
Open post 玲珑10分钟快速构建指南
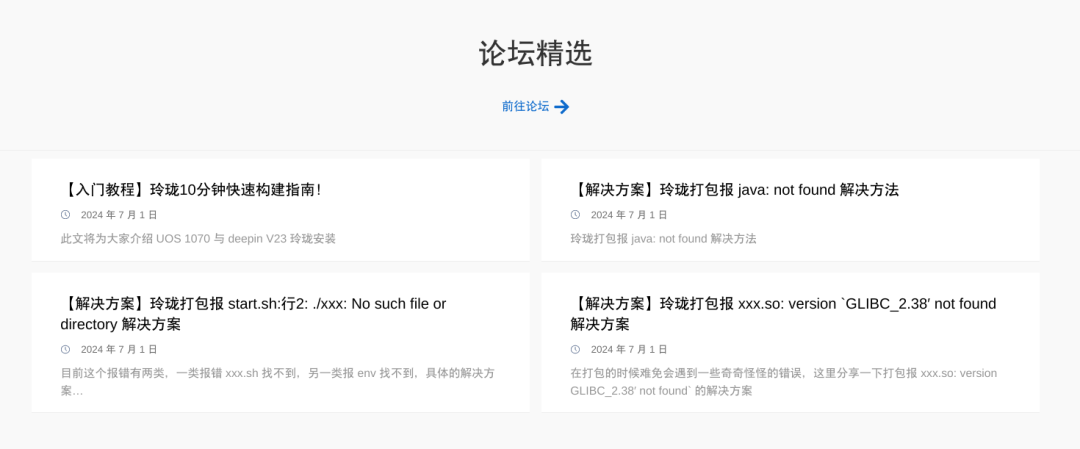tap(235, 190)
